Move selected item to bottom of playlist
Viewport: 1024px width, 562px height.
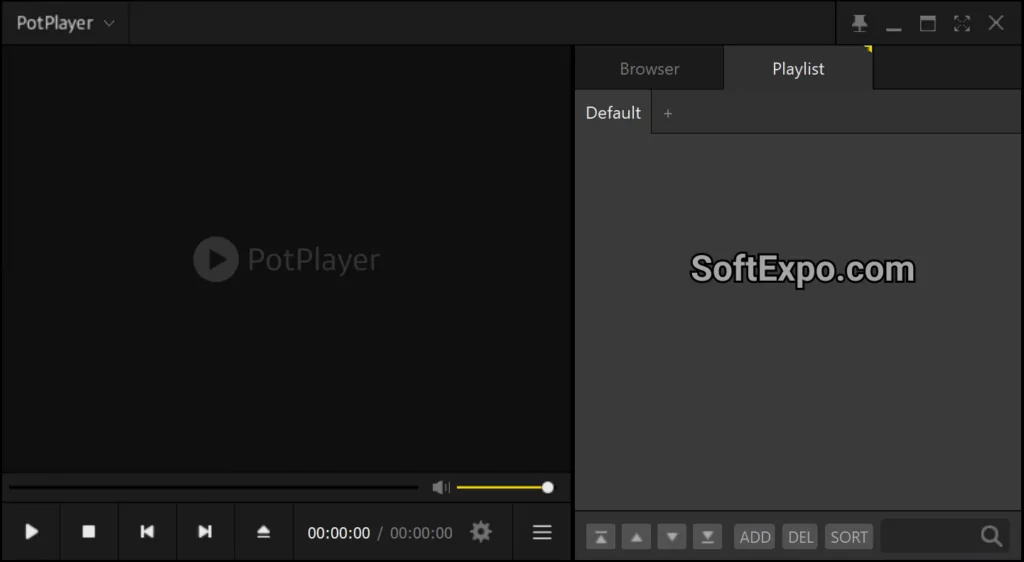tap(707, 537)
